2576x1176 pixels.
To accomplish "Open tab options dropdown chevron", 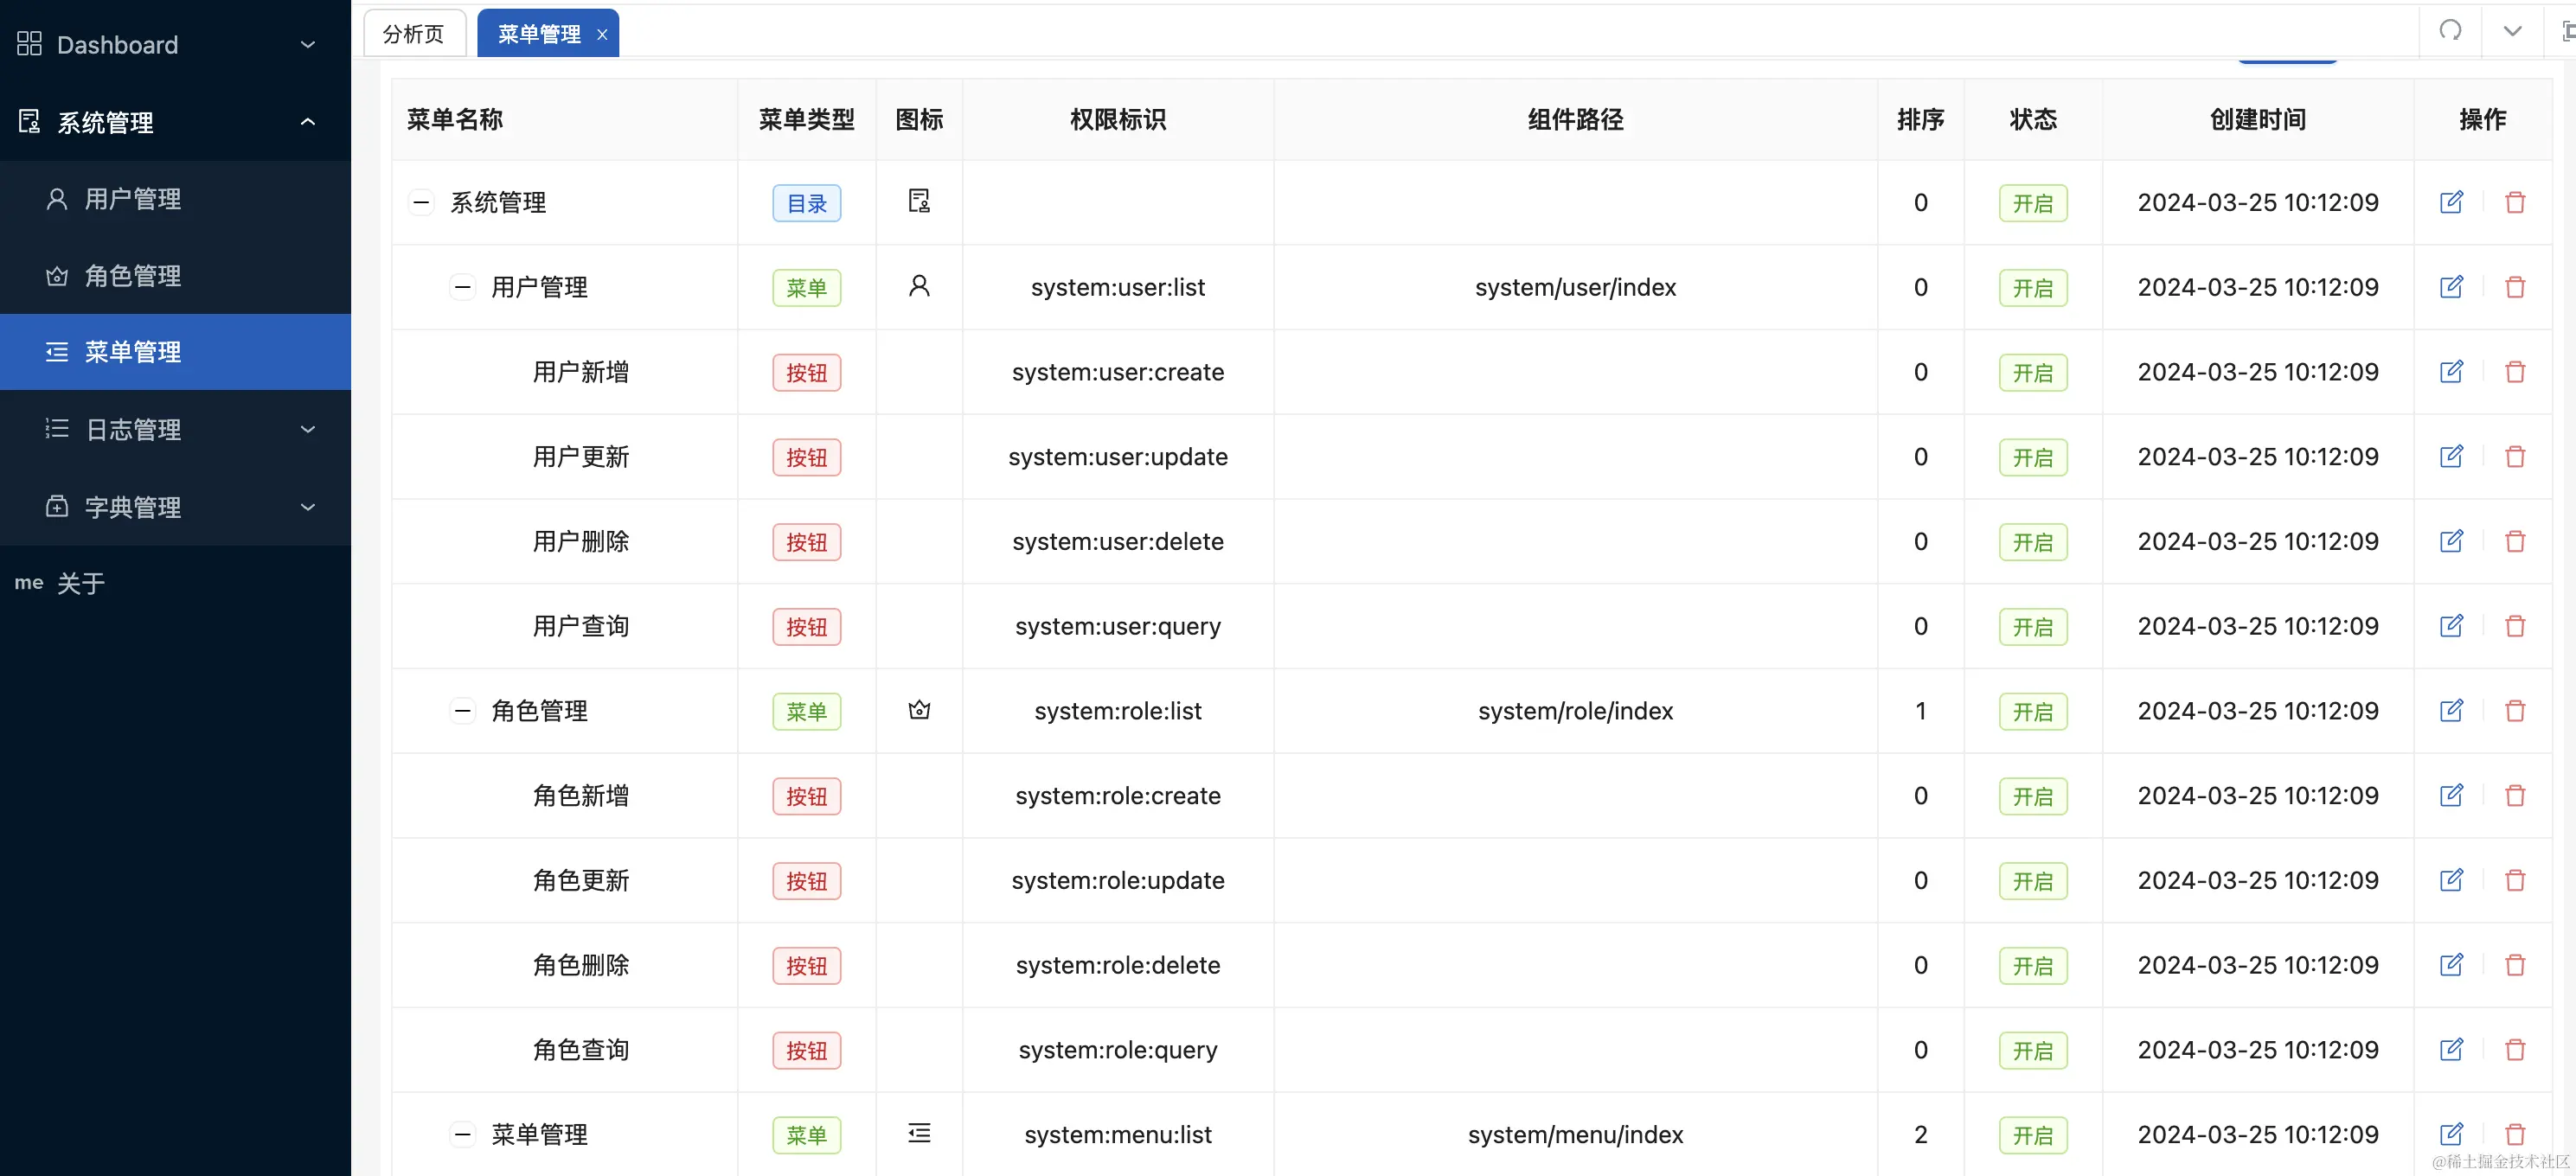I will (x=2512, y=30).
